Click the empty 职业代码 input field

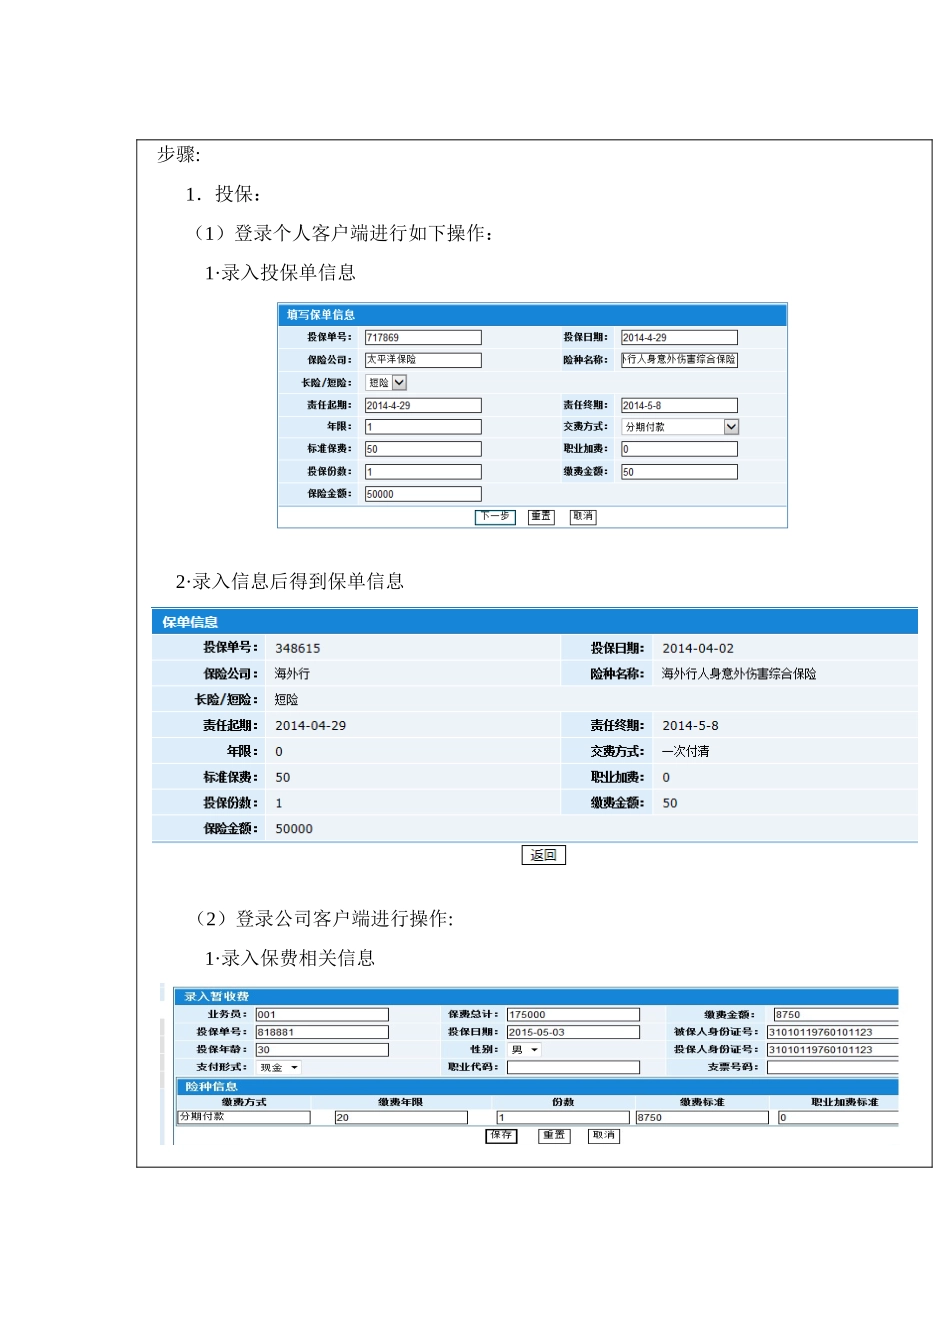coord(573,1067)
